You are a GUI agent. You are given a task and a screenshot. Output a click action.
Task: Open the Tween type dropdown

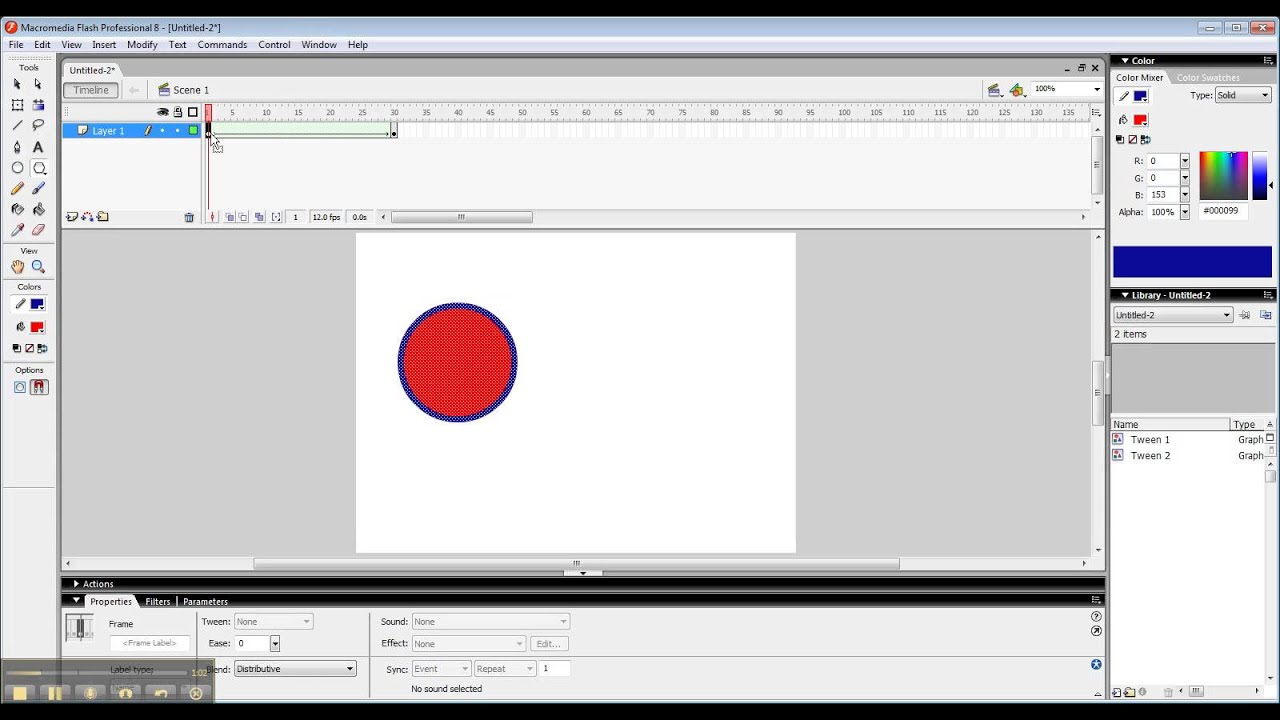coord(273,622)
